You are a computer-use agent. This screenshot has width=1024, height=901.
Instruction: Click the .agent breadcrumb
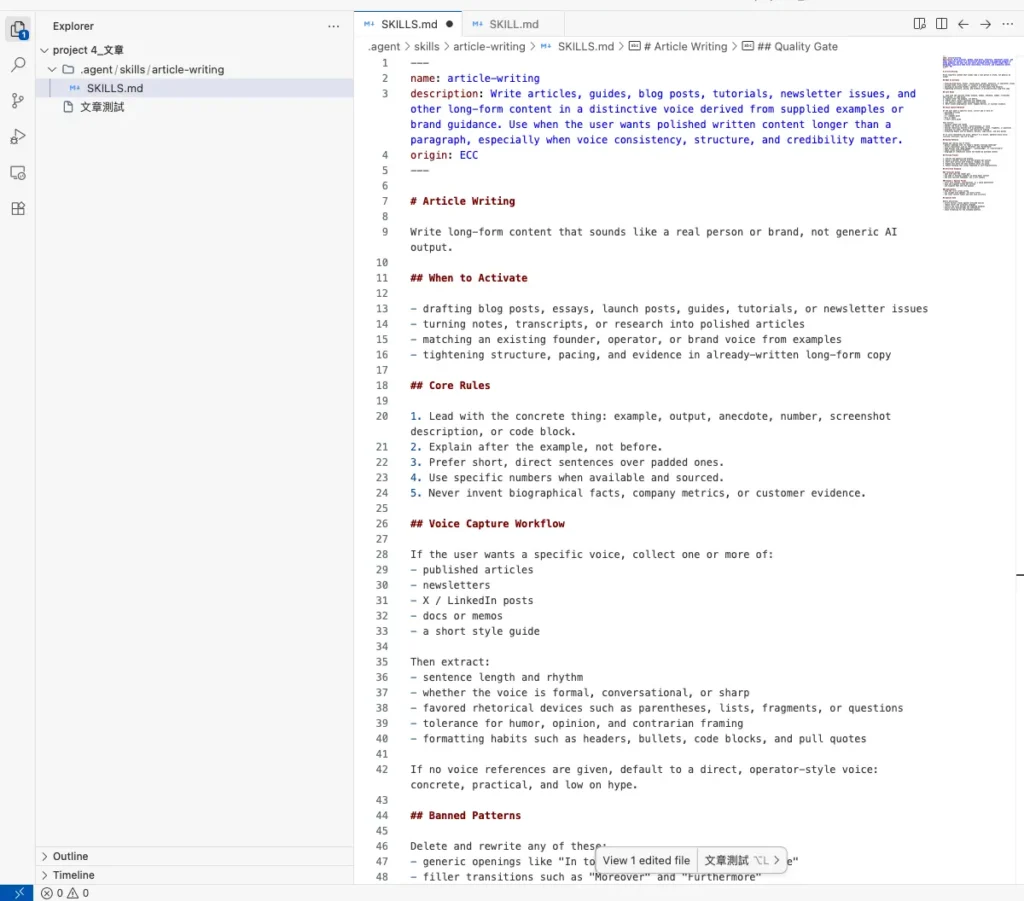384,46
